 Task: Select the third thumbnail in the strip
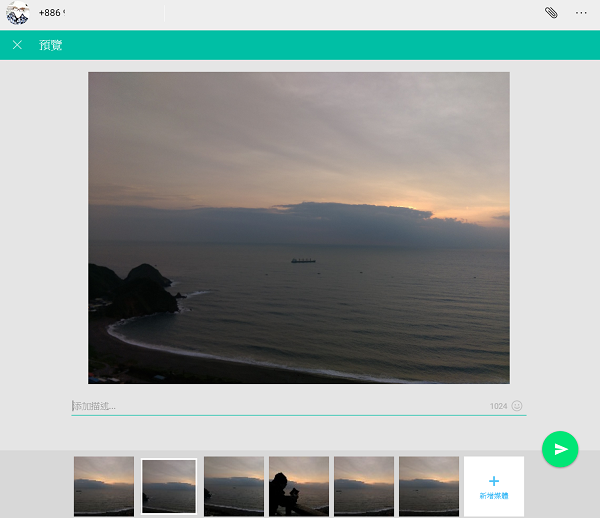click(x=234, y=486)
